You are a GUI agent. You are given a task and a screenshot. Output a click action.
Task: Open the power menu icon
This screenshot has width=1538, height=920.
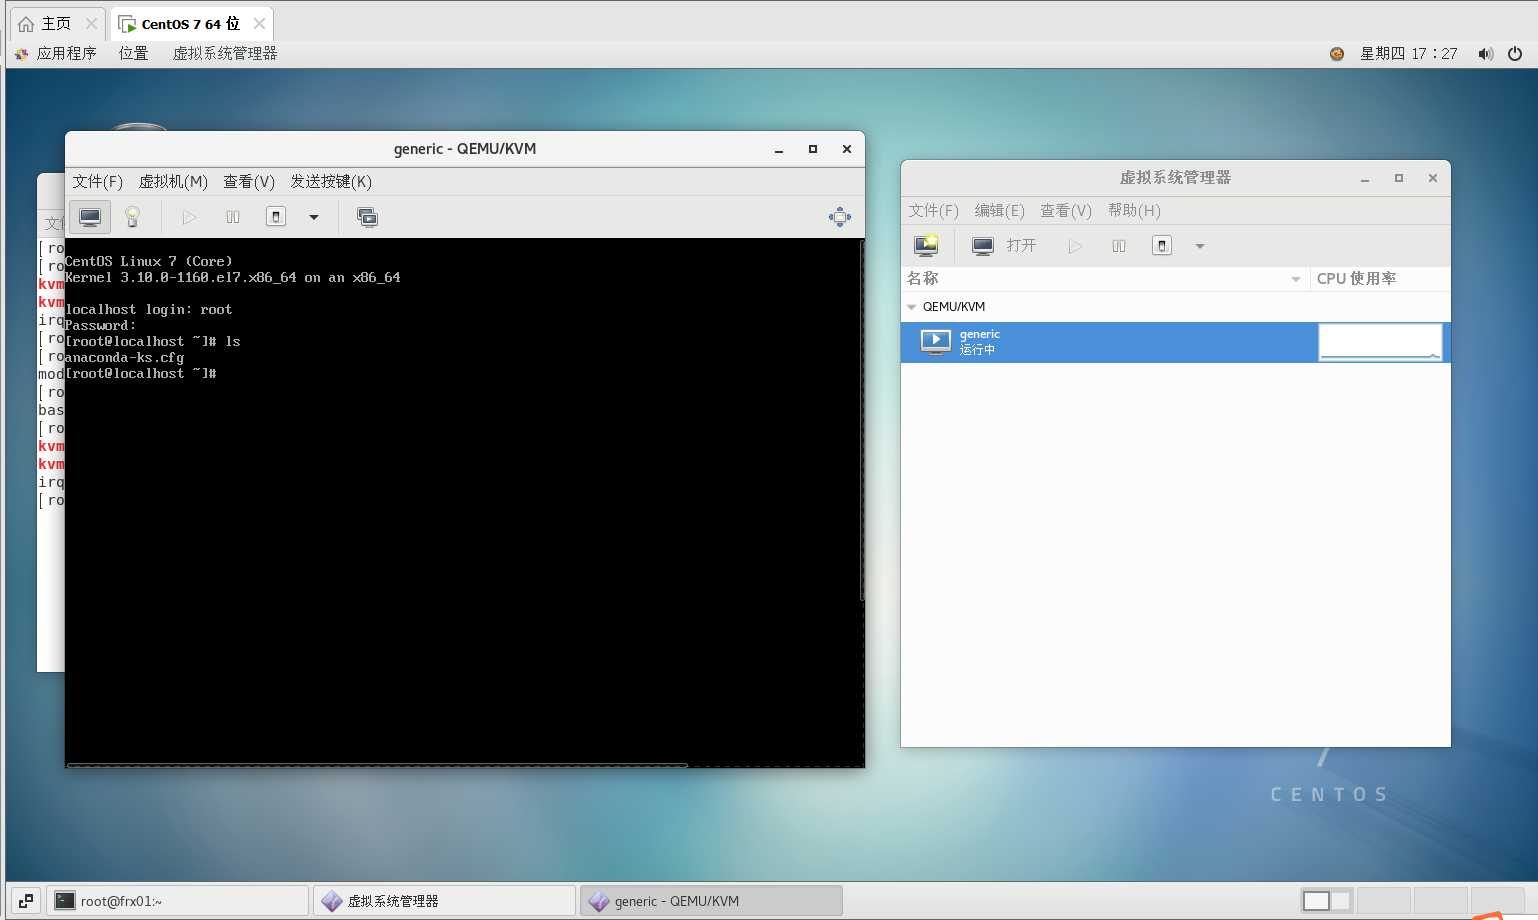(x=1515, y=54)
